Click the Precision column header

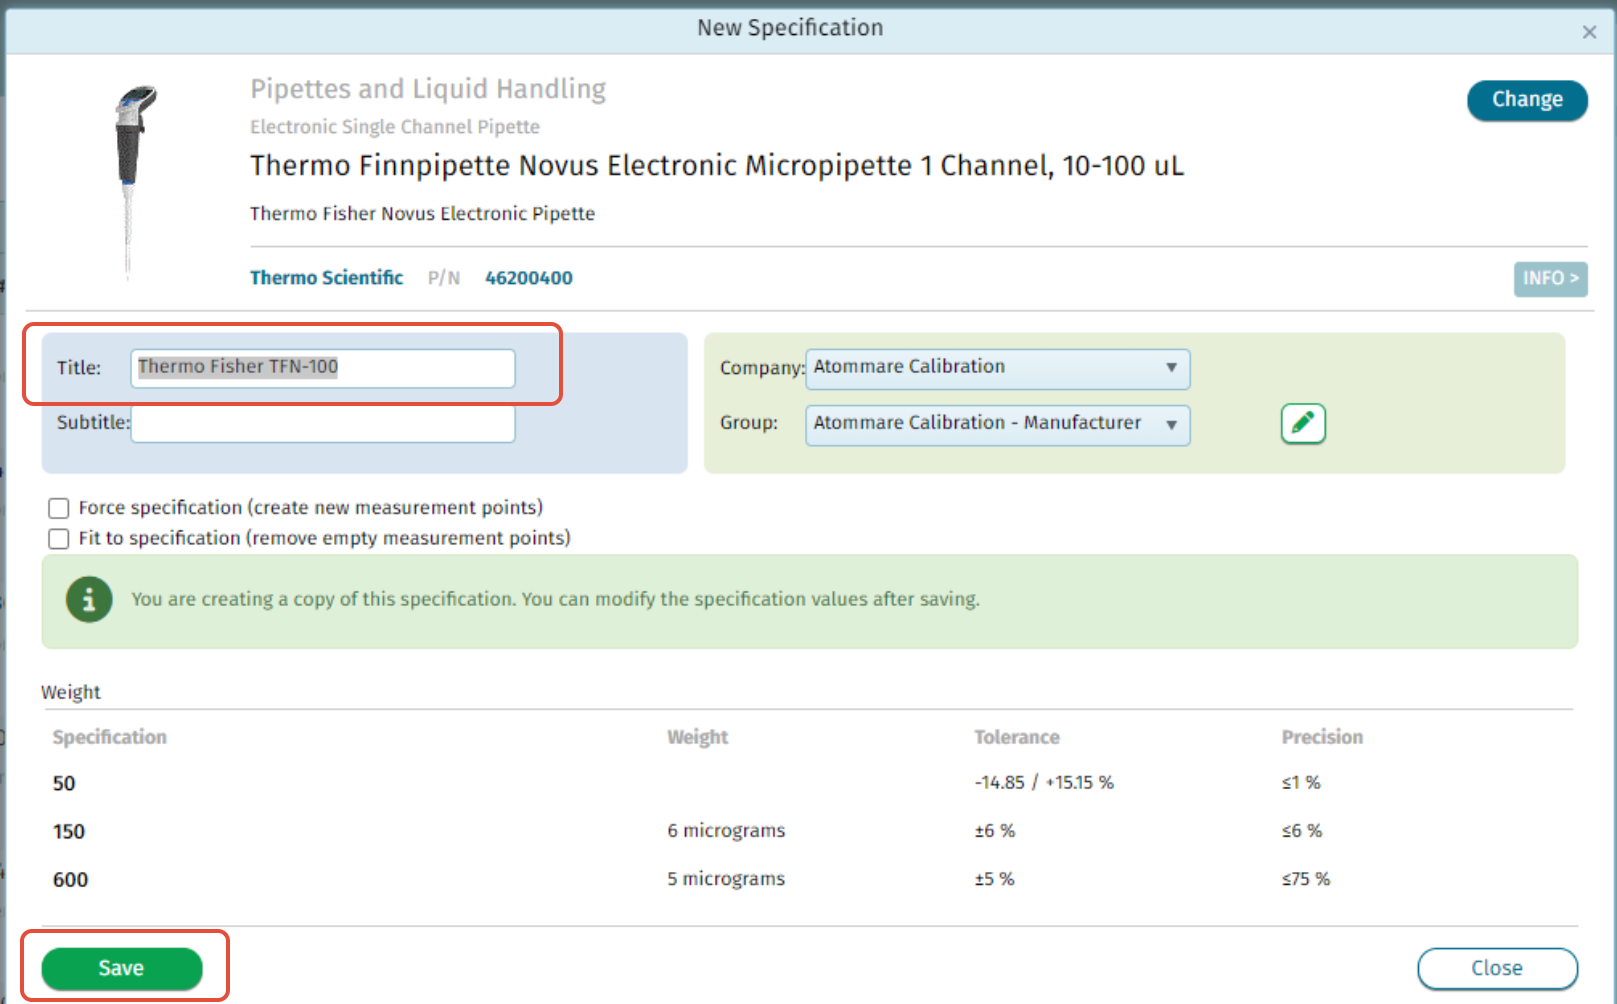pos(1322,737)
